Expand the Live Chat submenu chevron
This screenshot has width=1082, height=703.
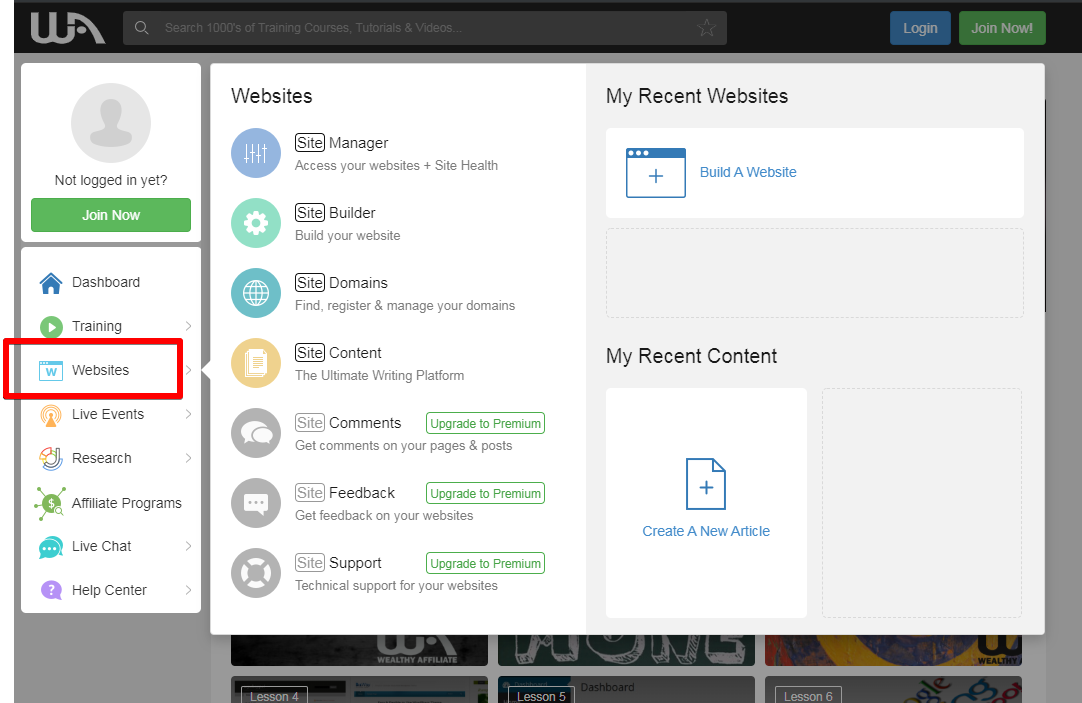[x=188, y=546]
